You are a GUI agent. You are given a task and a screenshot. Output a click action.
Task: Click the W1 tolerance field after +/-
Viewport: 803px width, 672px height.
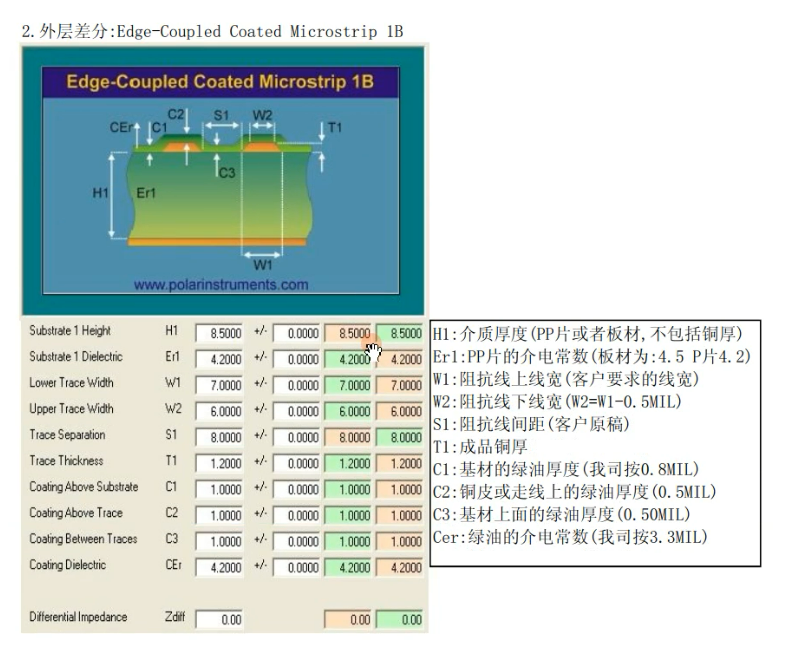pos(297,385)
